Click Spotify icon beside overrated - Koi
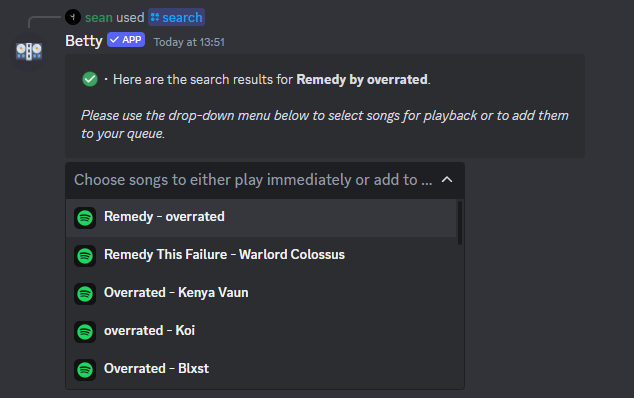634x398 pixels. coord(85,332)
